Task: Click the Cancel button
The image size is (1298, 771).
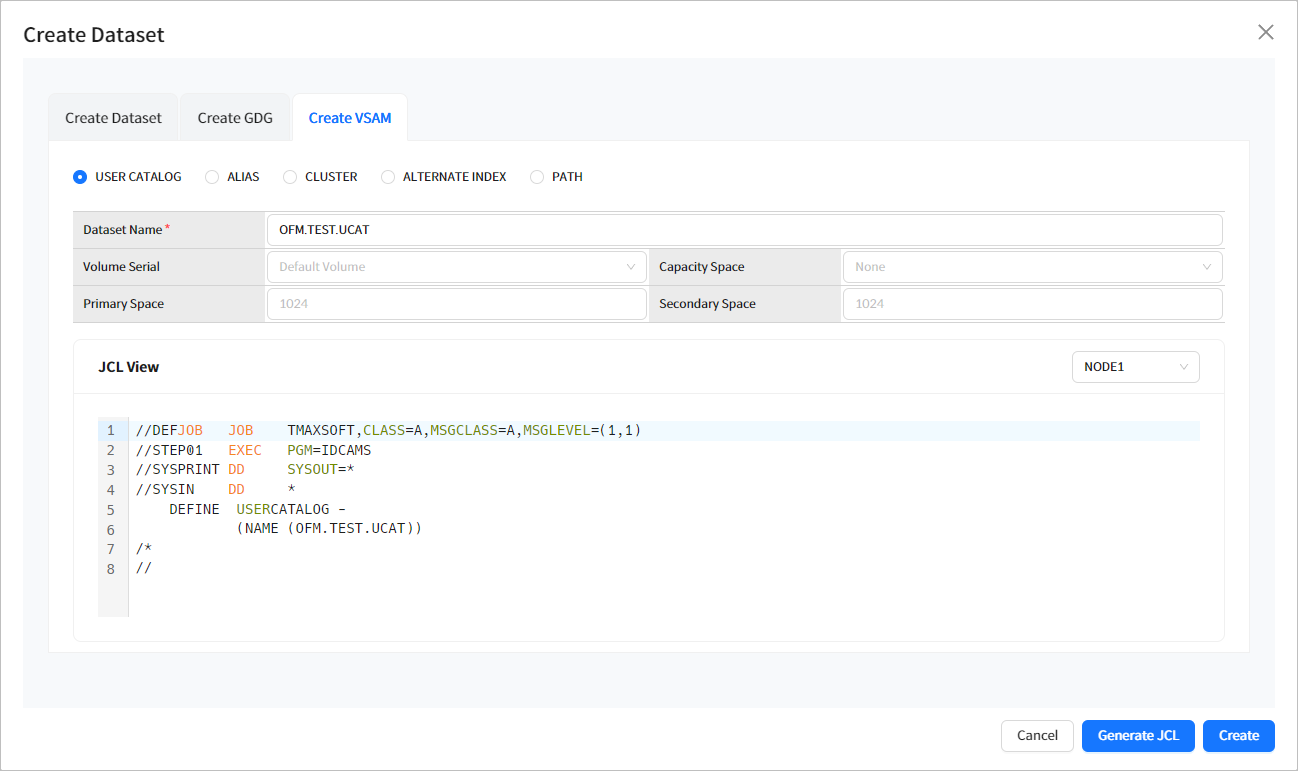Action: pyautogui.click(x=1037, y=735)
